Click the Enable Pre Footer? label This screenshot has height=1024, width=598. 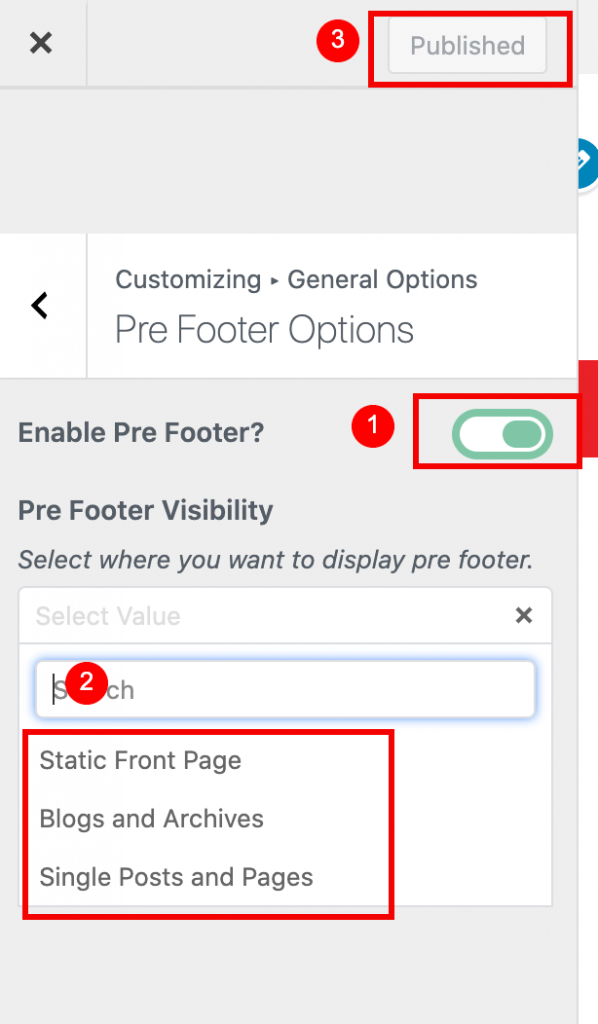click(141, 432)
